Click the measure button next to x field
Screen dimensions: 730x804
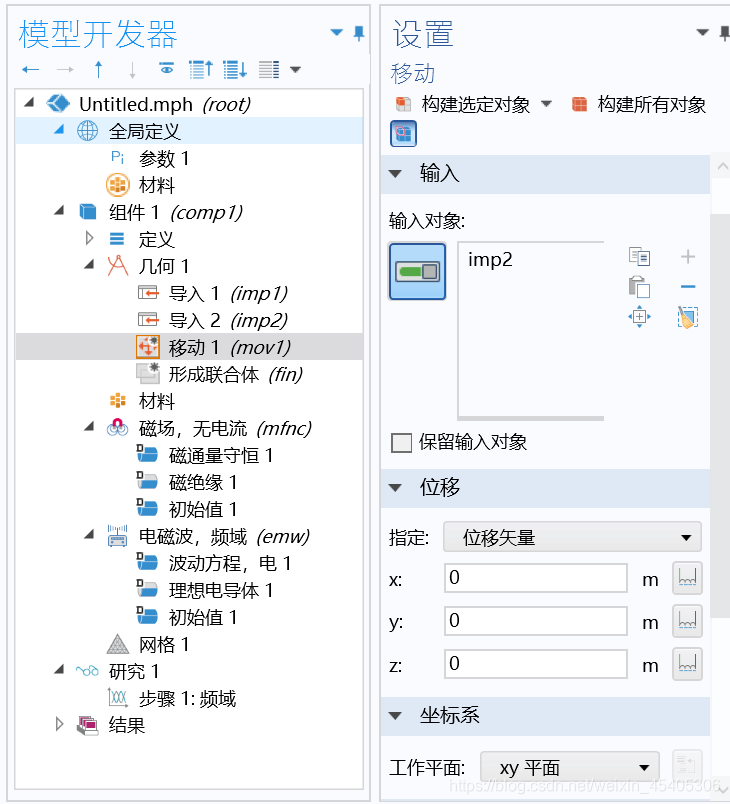point(687,578)
